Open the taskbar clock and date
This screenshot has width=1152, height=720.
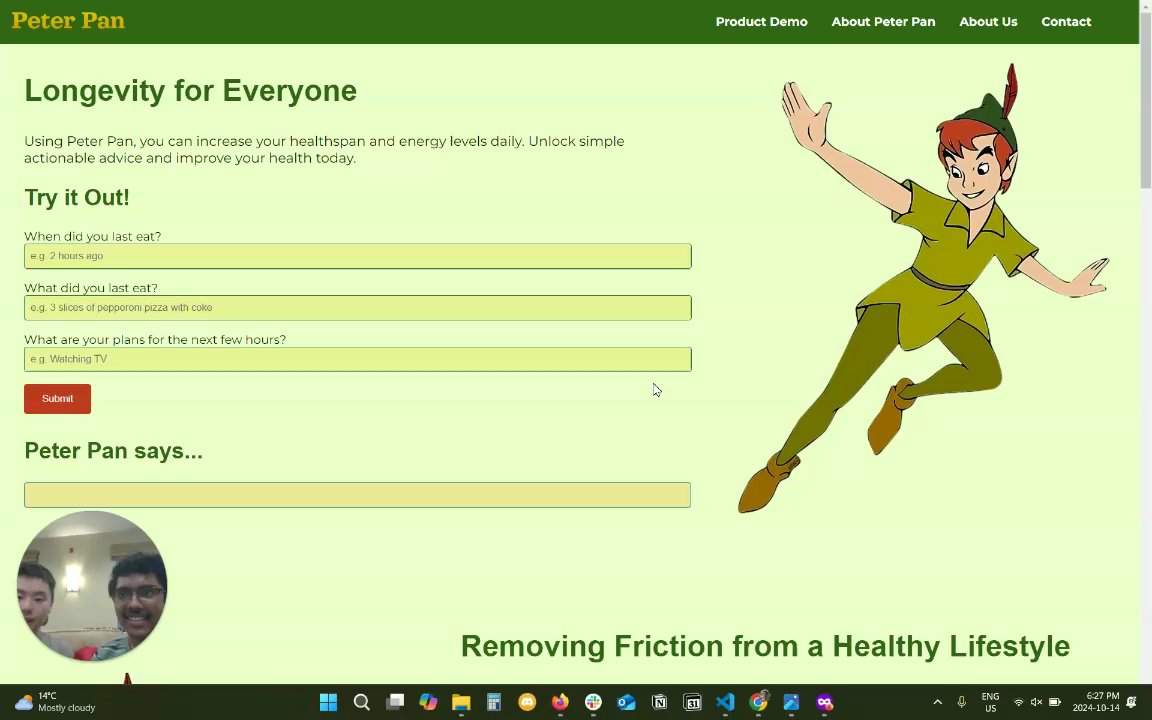1095,702
